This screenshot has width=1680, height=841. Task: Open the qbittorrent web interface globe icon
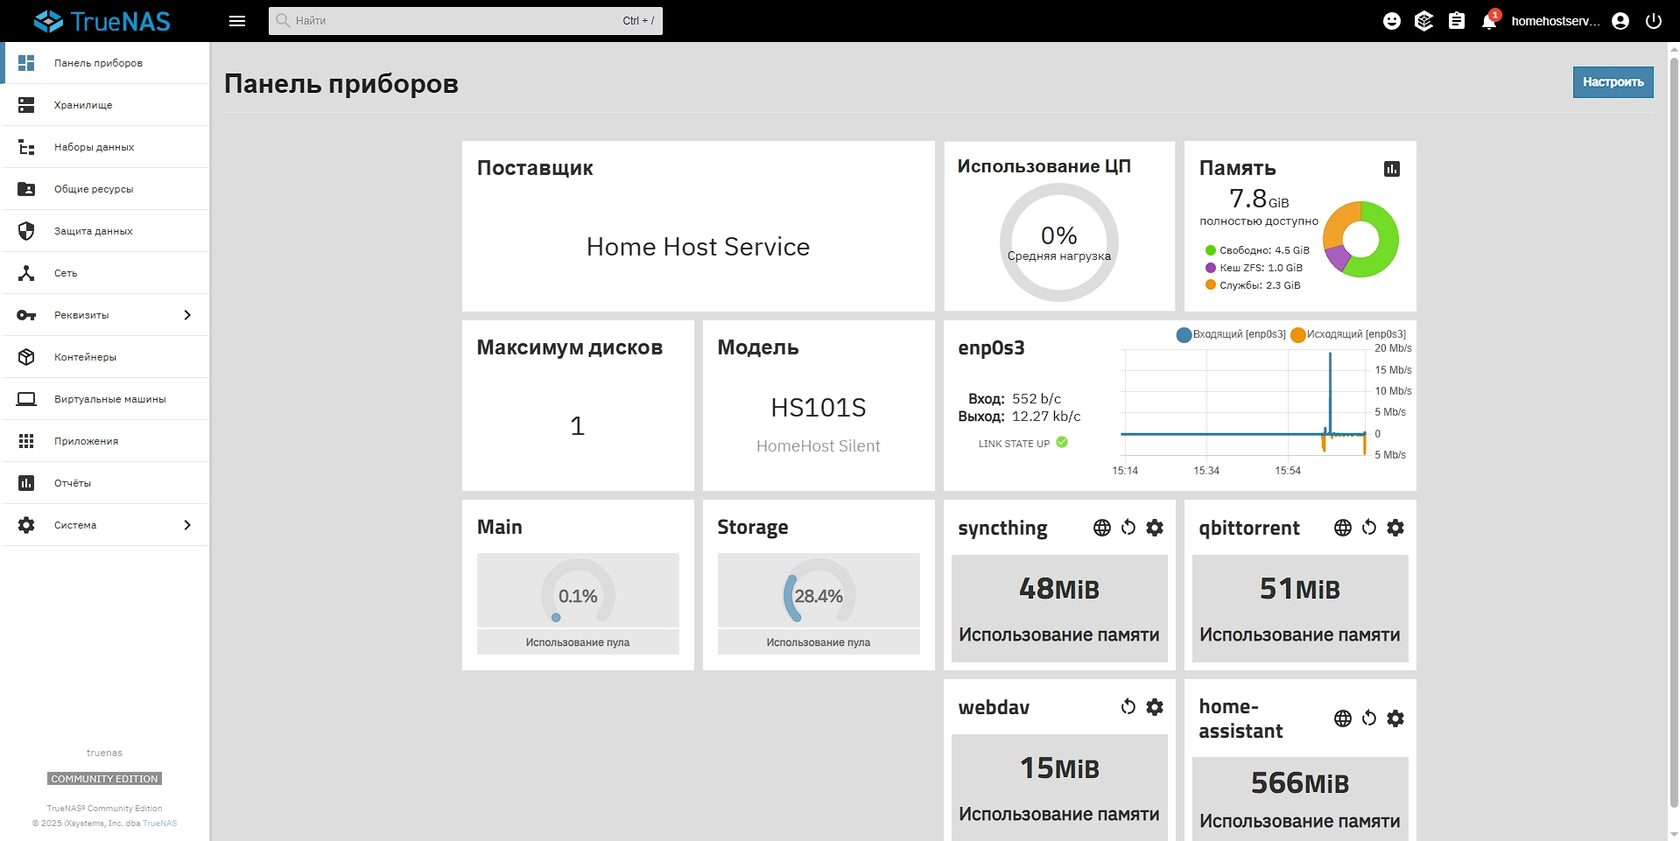point(1343,528)
